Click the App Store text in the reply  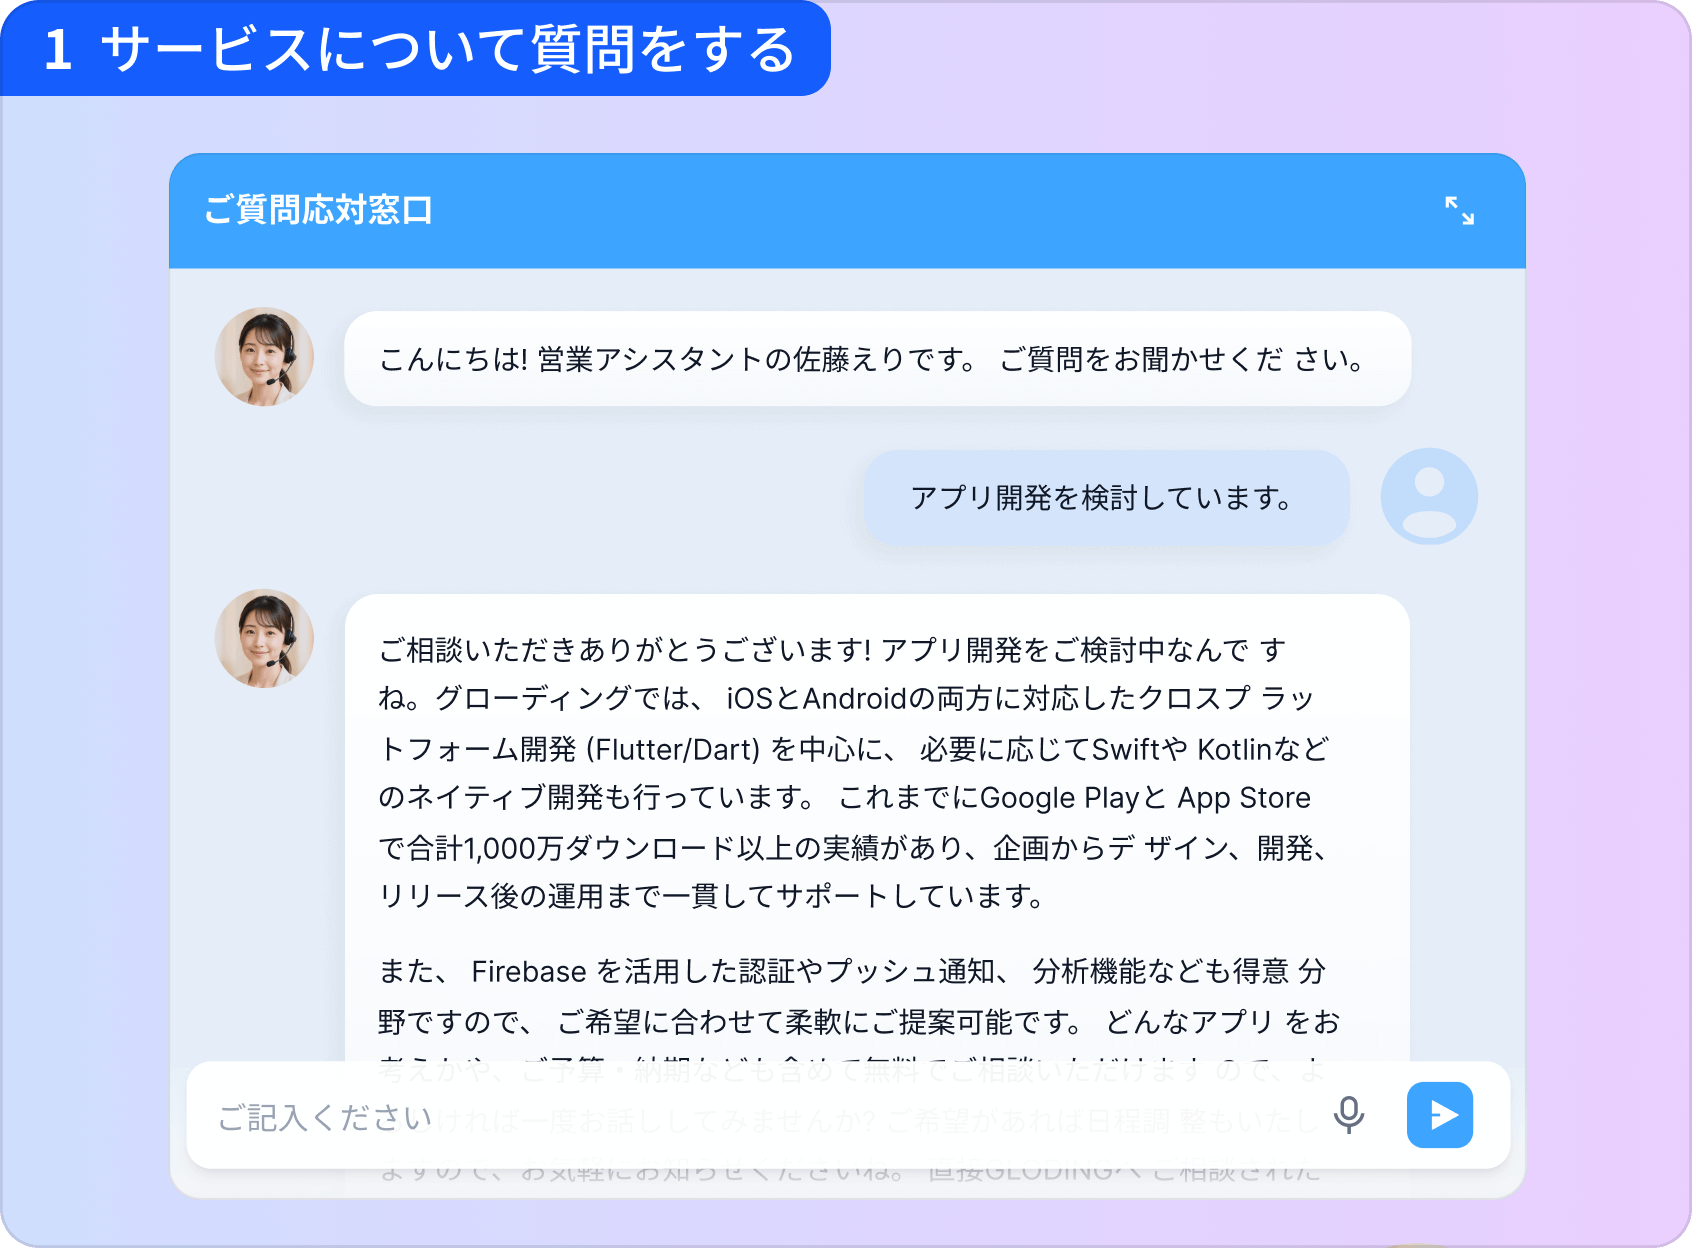coord(1244,798)
